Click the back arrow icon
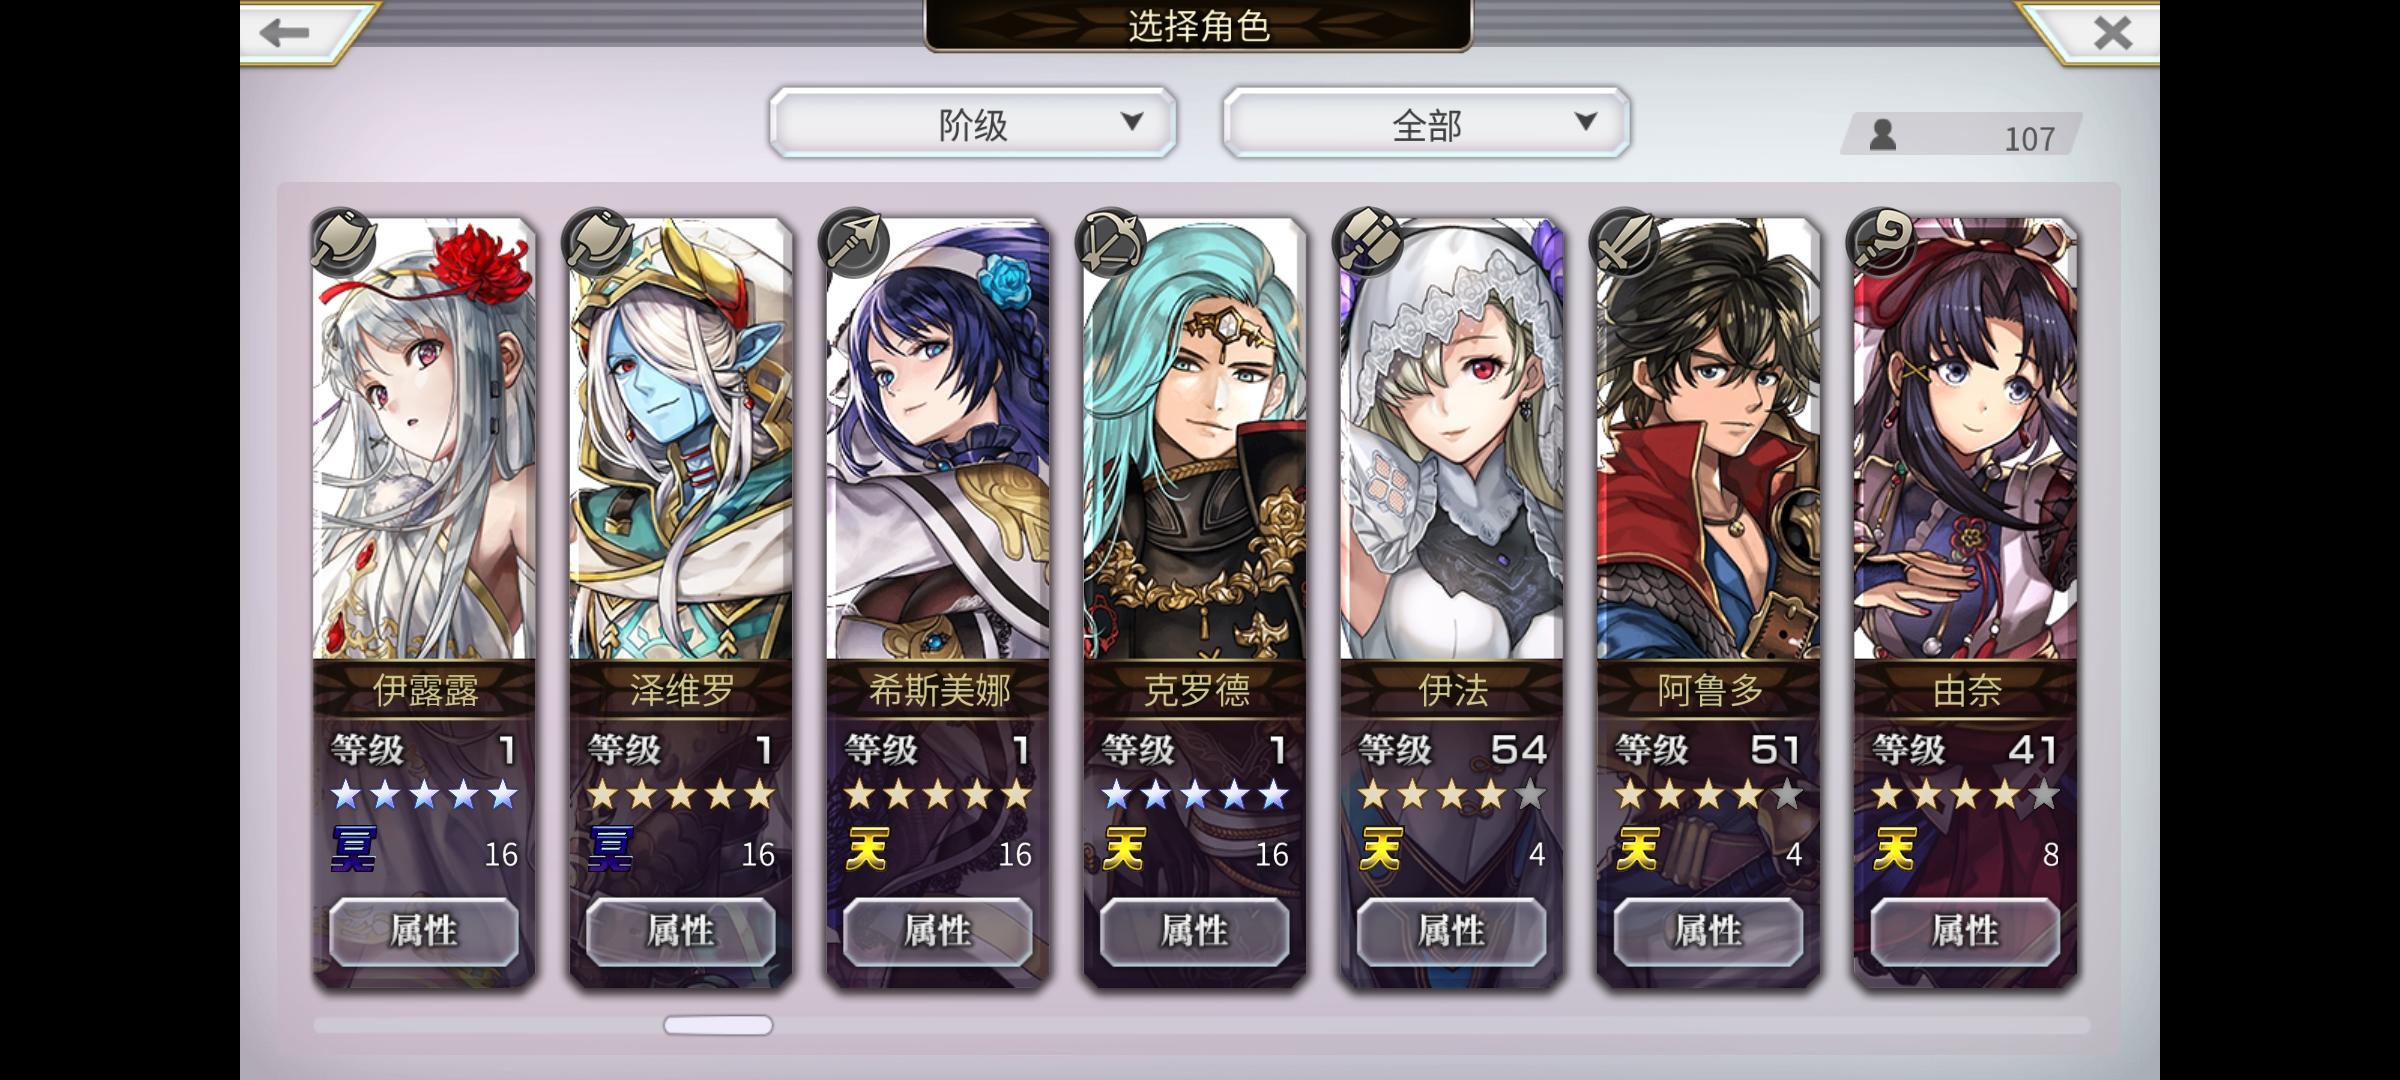Viewport: 2400px width, 1080px height. (x=284, y=32)
